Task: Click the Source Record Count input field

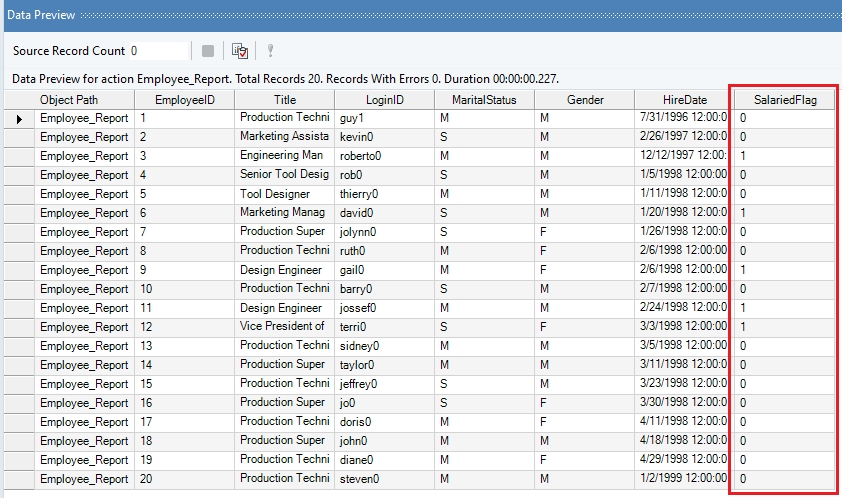Action: (x=157, y=51)
